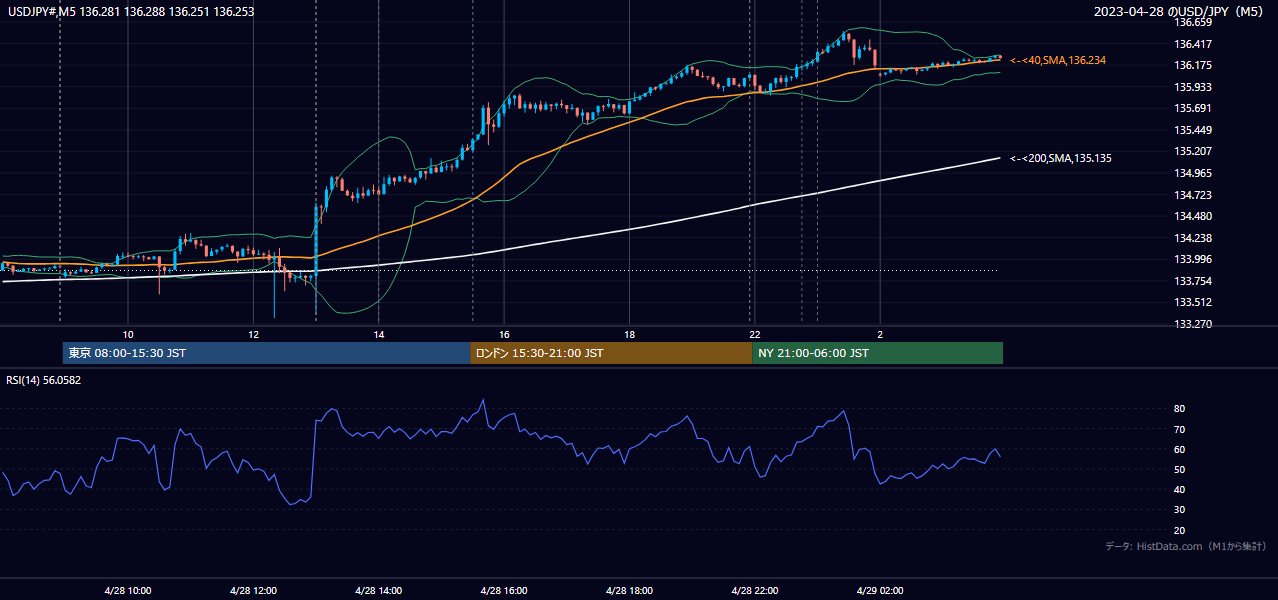1278x600 pixels.
Task: Click the date label 4/28 12:00
Action: click(x=253, y=590)
